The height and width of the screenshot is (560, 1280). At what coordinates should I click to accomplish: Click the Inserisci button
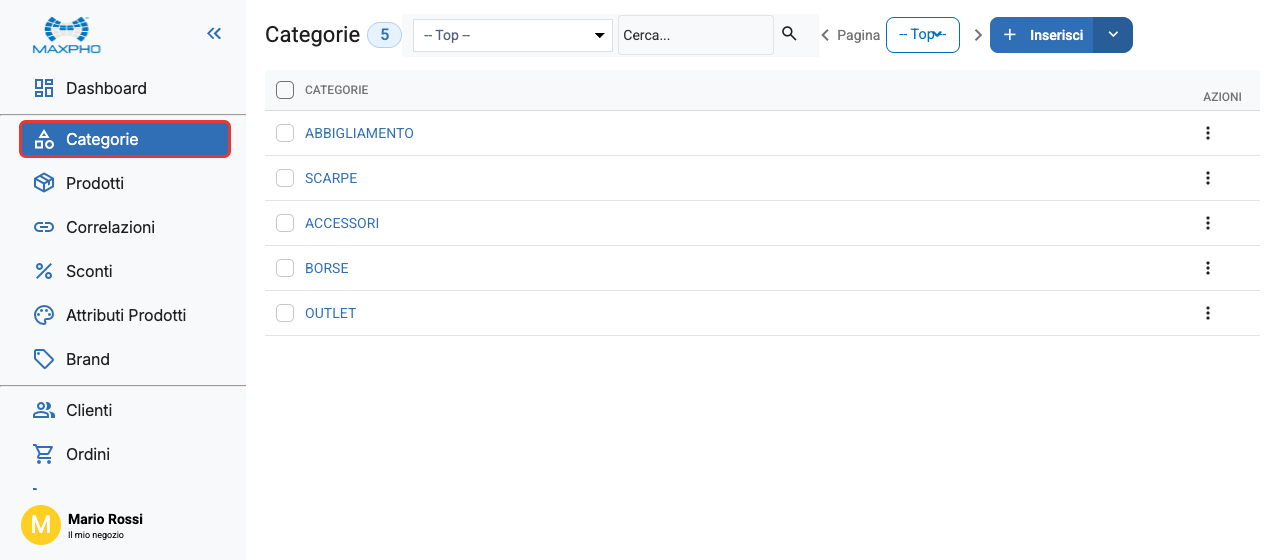[x=1043, y=35]
